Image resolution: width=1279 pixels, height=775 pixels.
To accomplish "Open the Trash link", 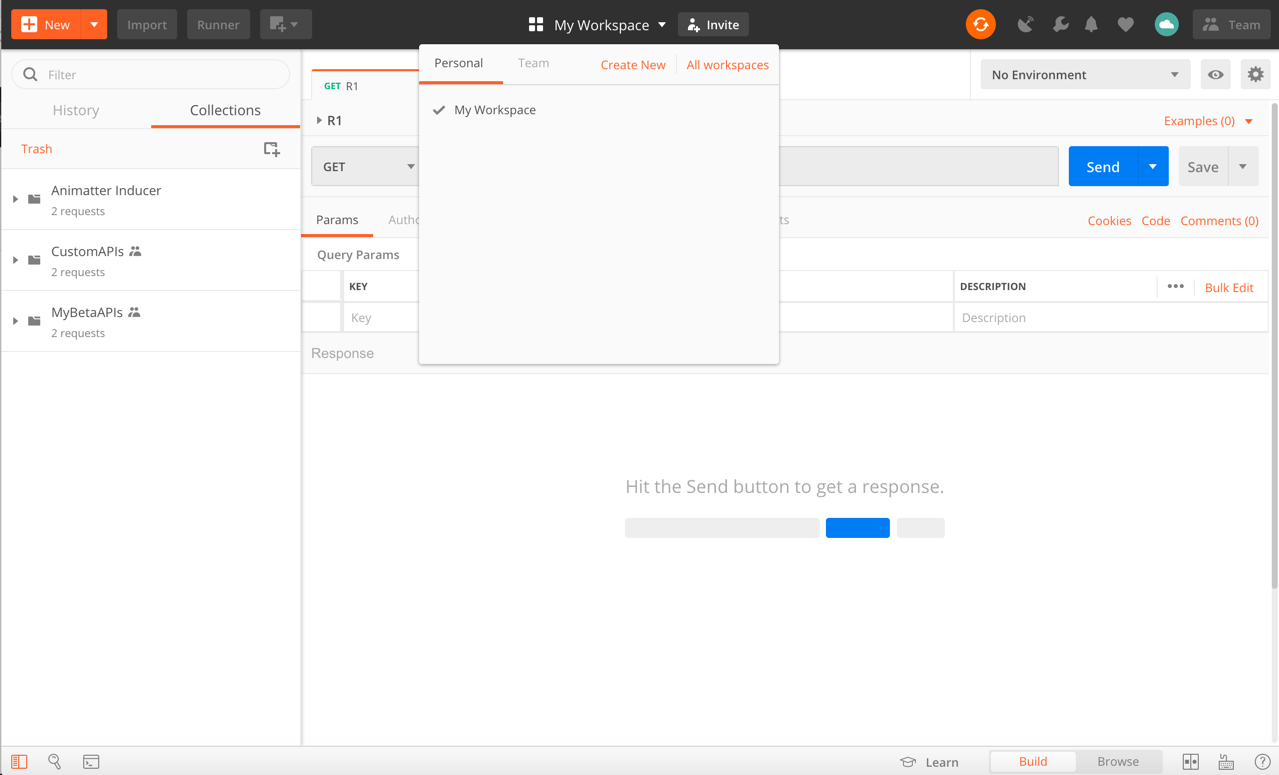I will coord(36,149).
